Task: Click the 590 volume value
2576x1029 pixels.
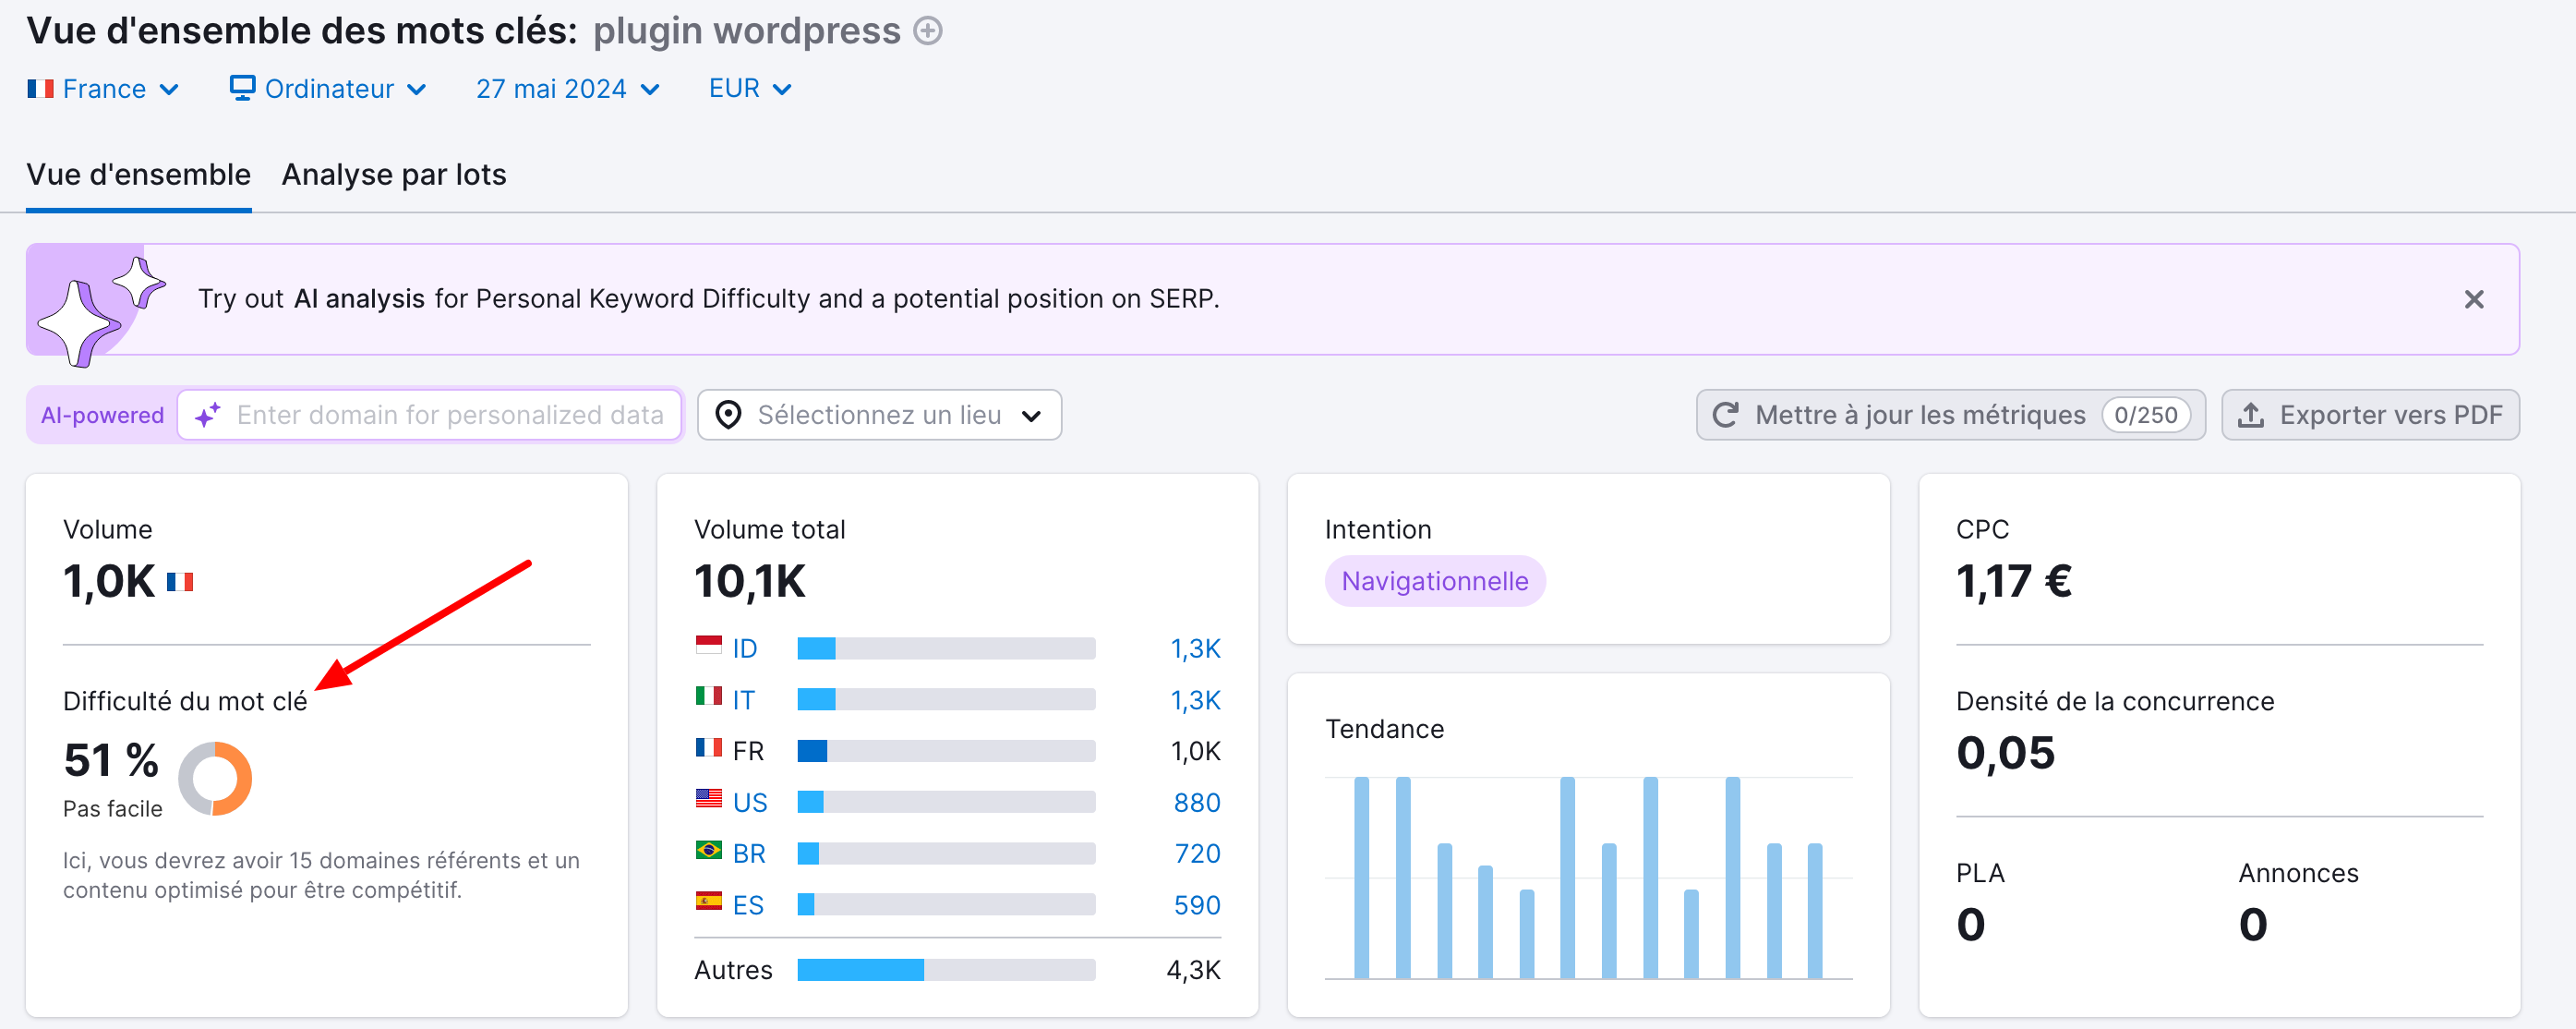Action: (x=1197, y=905)
